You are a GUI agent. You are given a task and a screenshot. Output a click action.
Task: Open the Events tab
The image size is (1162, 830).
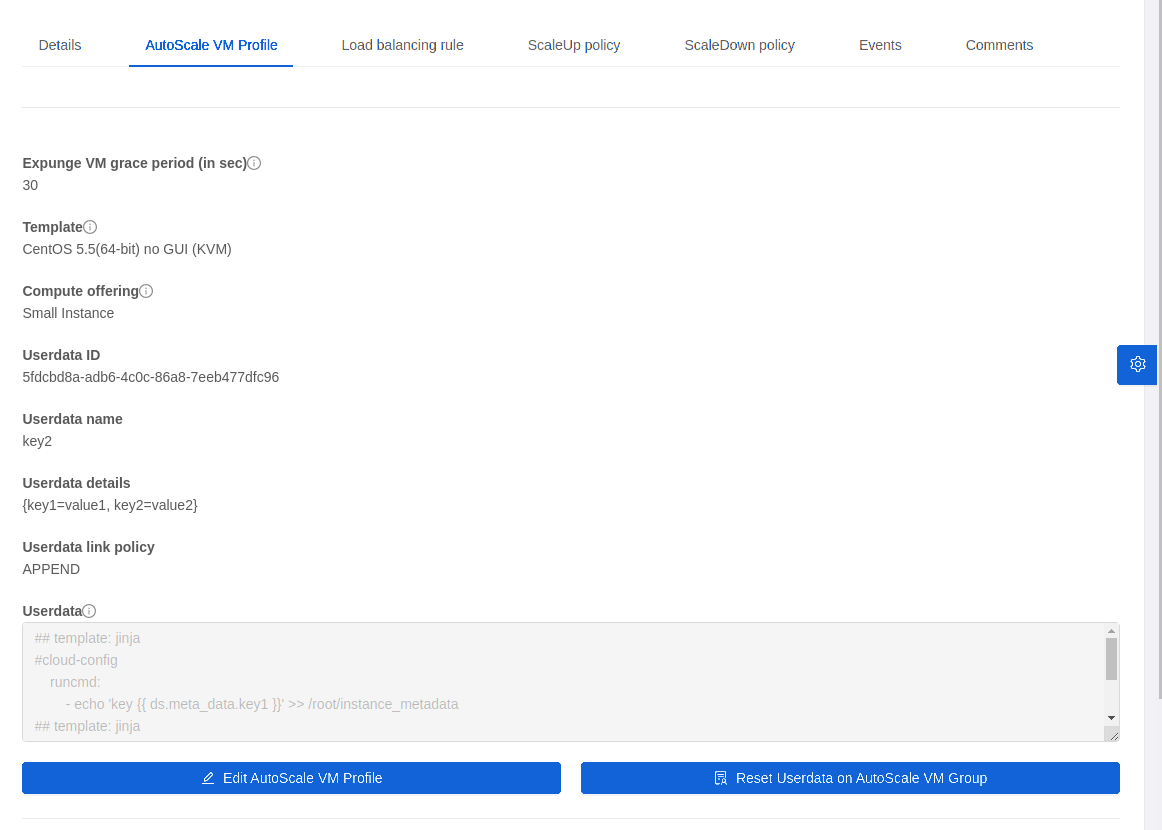(879, 45)
